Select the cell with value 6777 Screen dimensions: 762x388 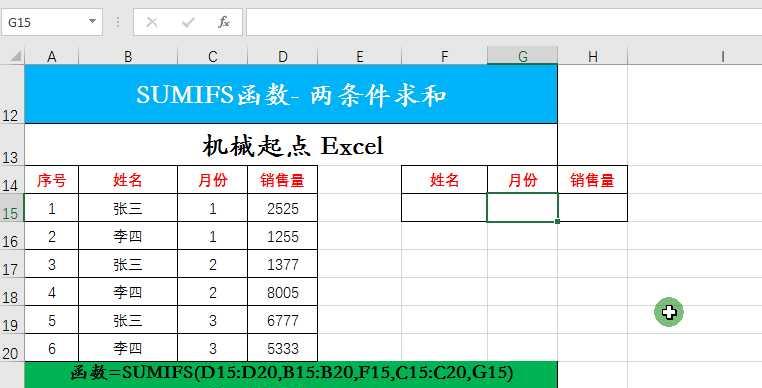[282, 319]
